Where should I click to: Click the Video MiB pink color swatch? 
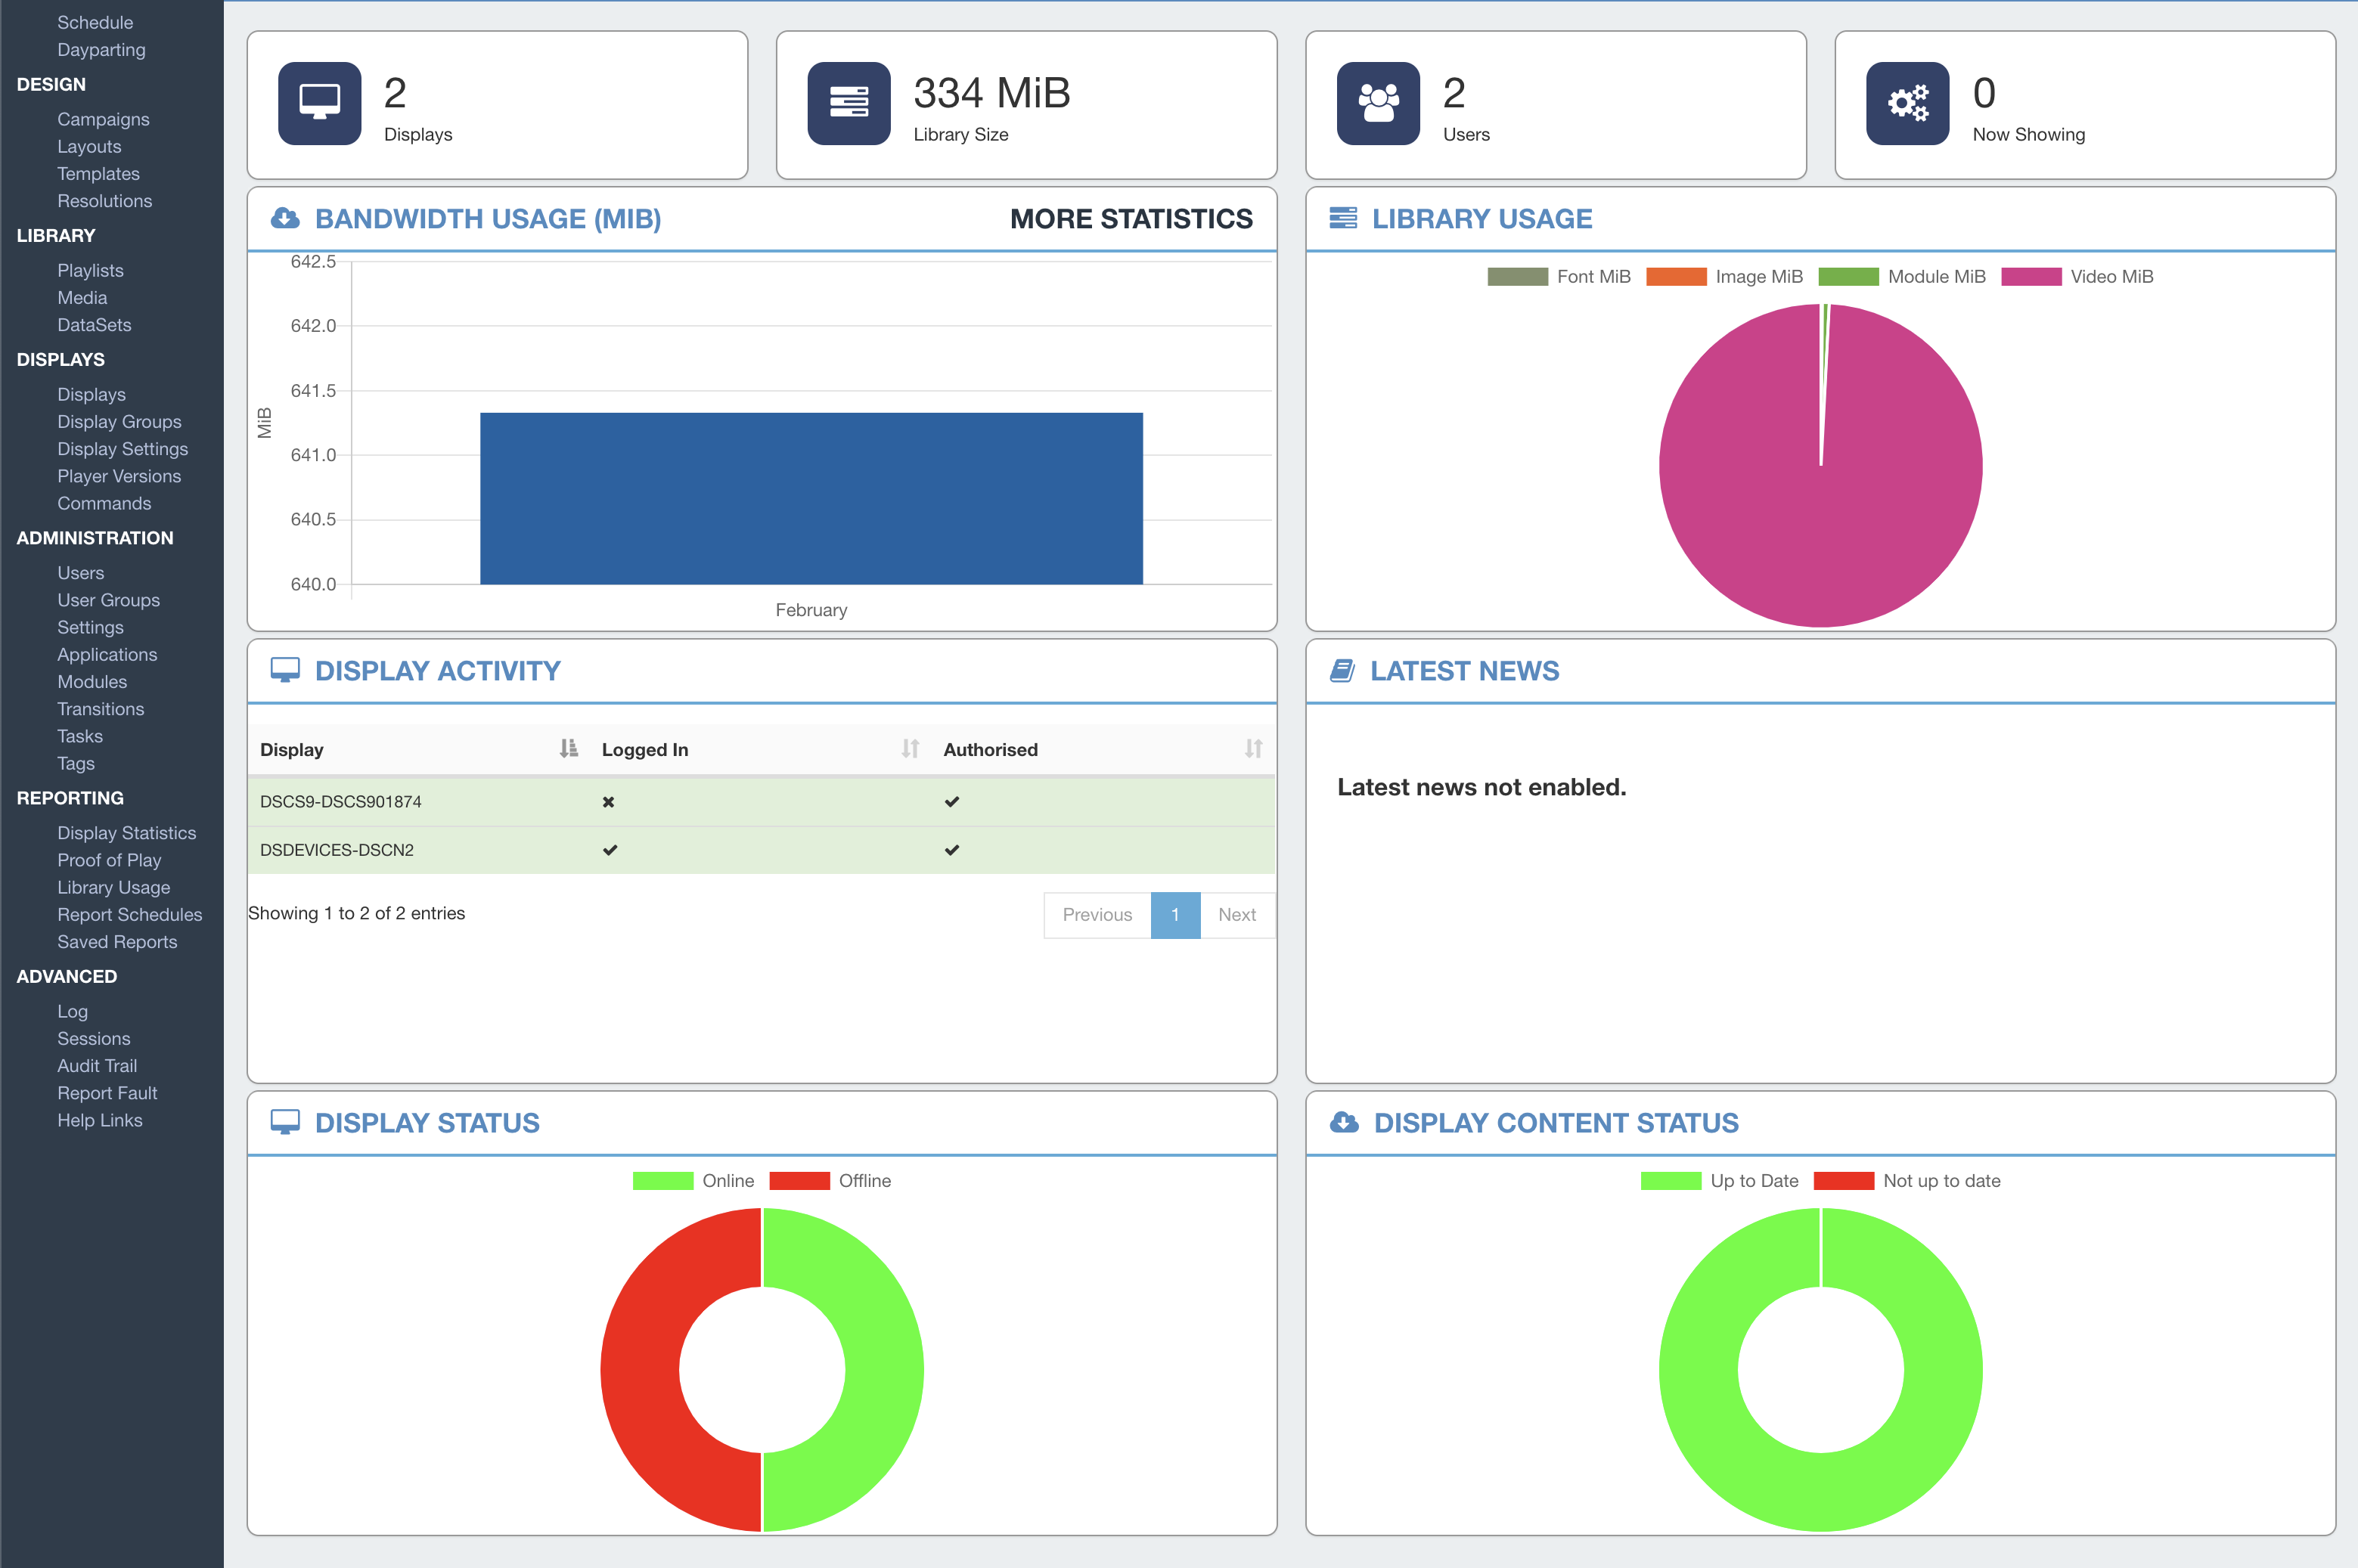point(2032,276)
